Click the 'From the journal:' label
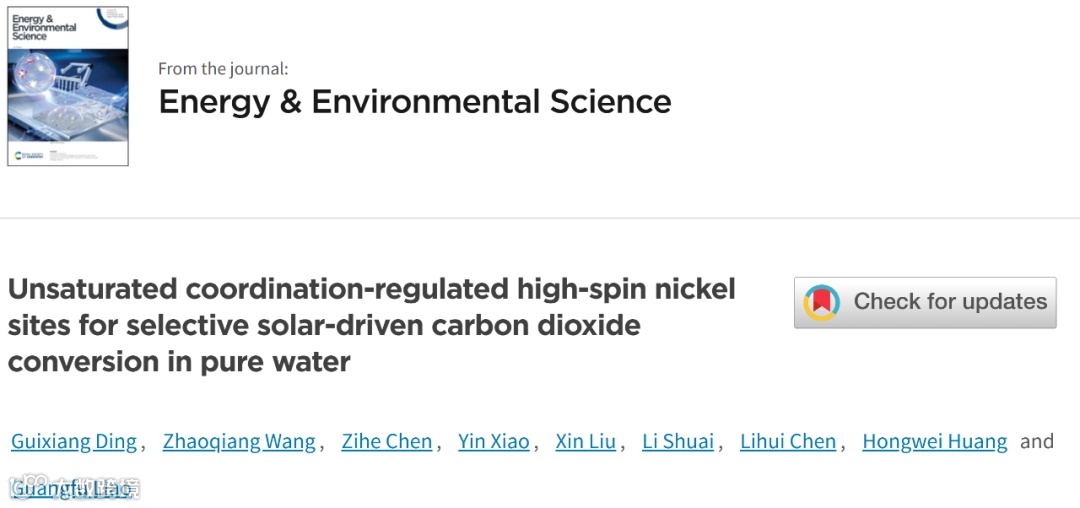Screen dimensions: 1080x508 223,69
